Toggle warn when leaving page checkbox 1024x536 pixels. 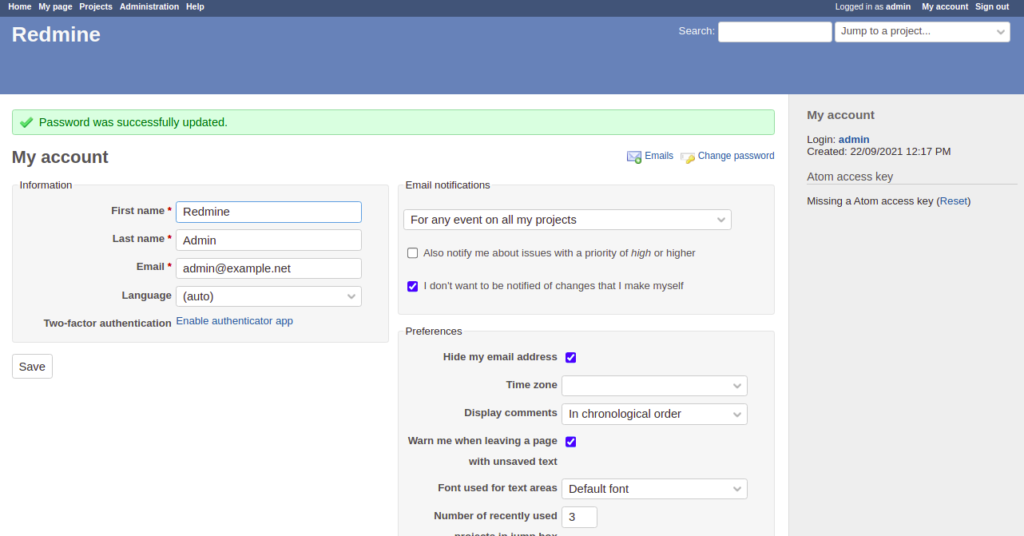[570, 441]
